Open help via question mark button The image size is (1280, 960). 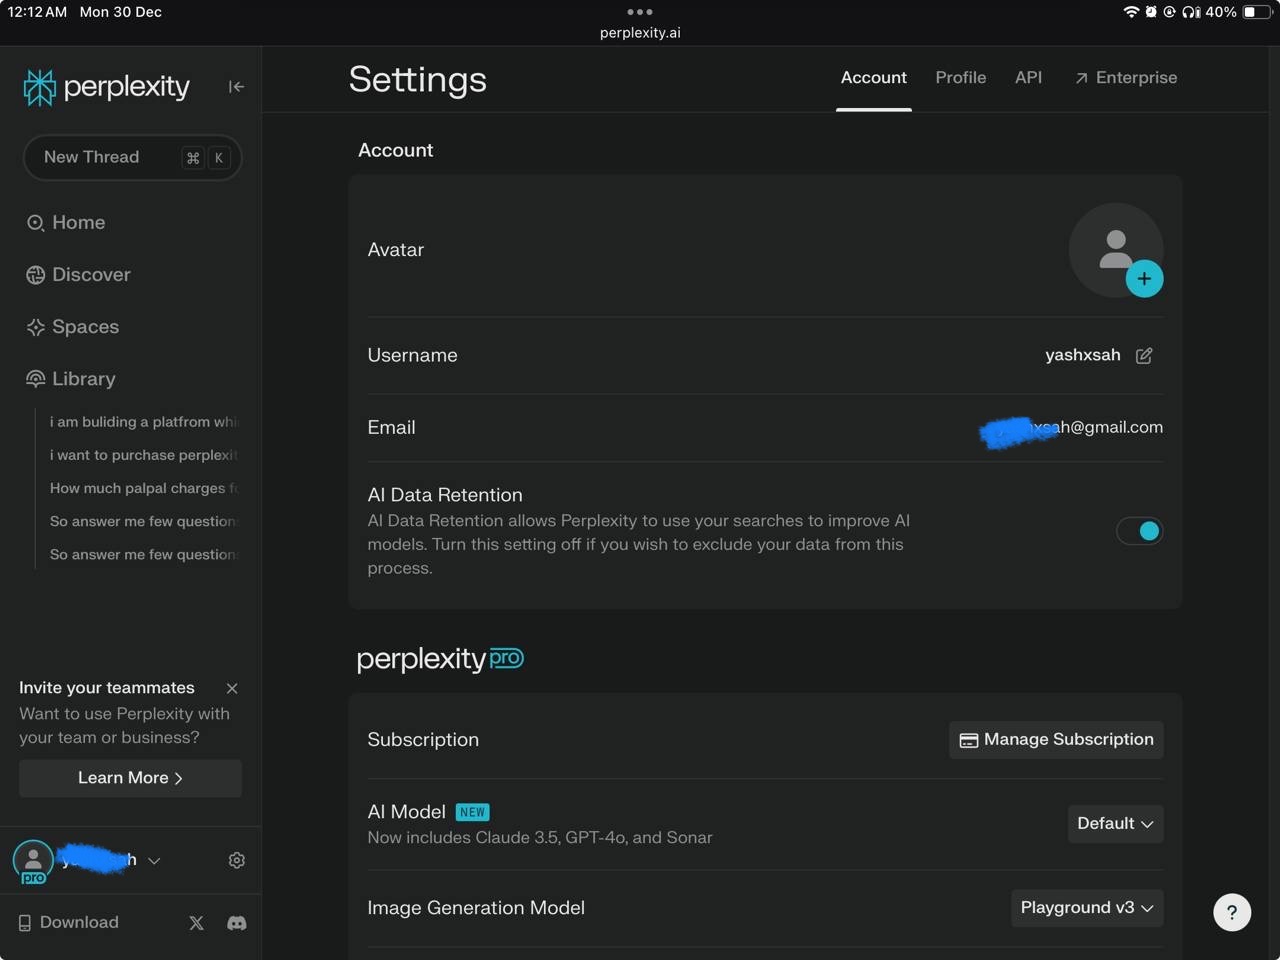point(1232,912)
